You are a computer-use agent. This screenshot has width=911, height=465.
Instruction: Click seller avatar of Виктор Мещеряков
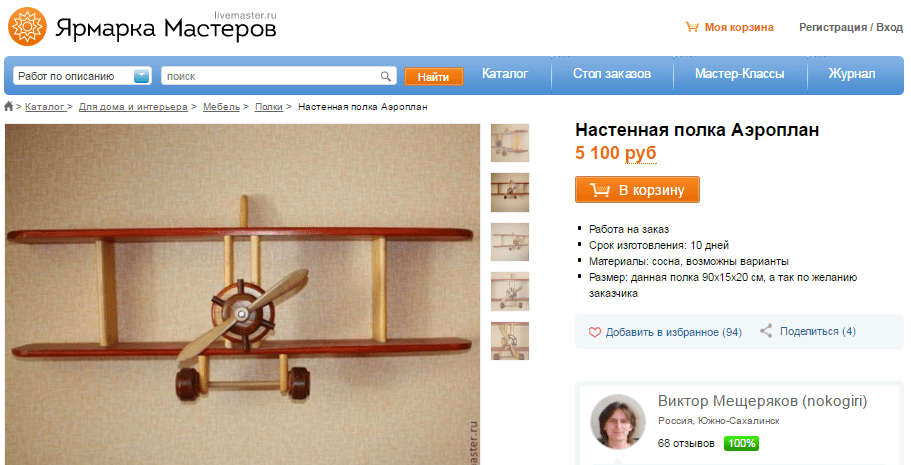click(x=618, y=422)
